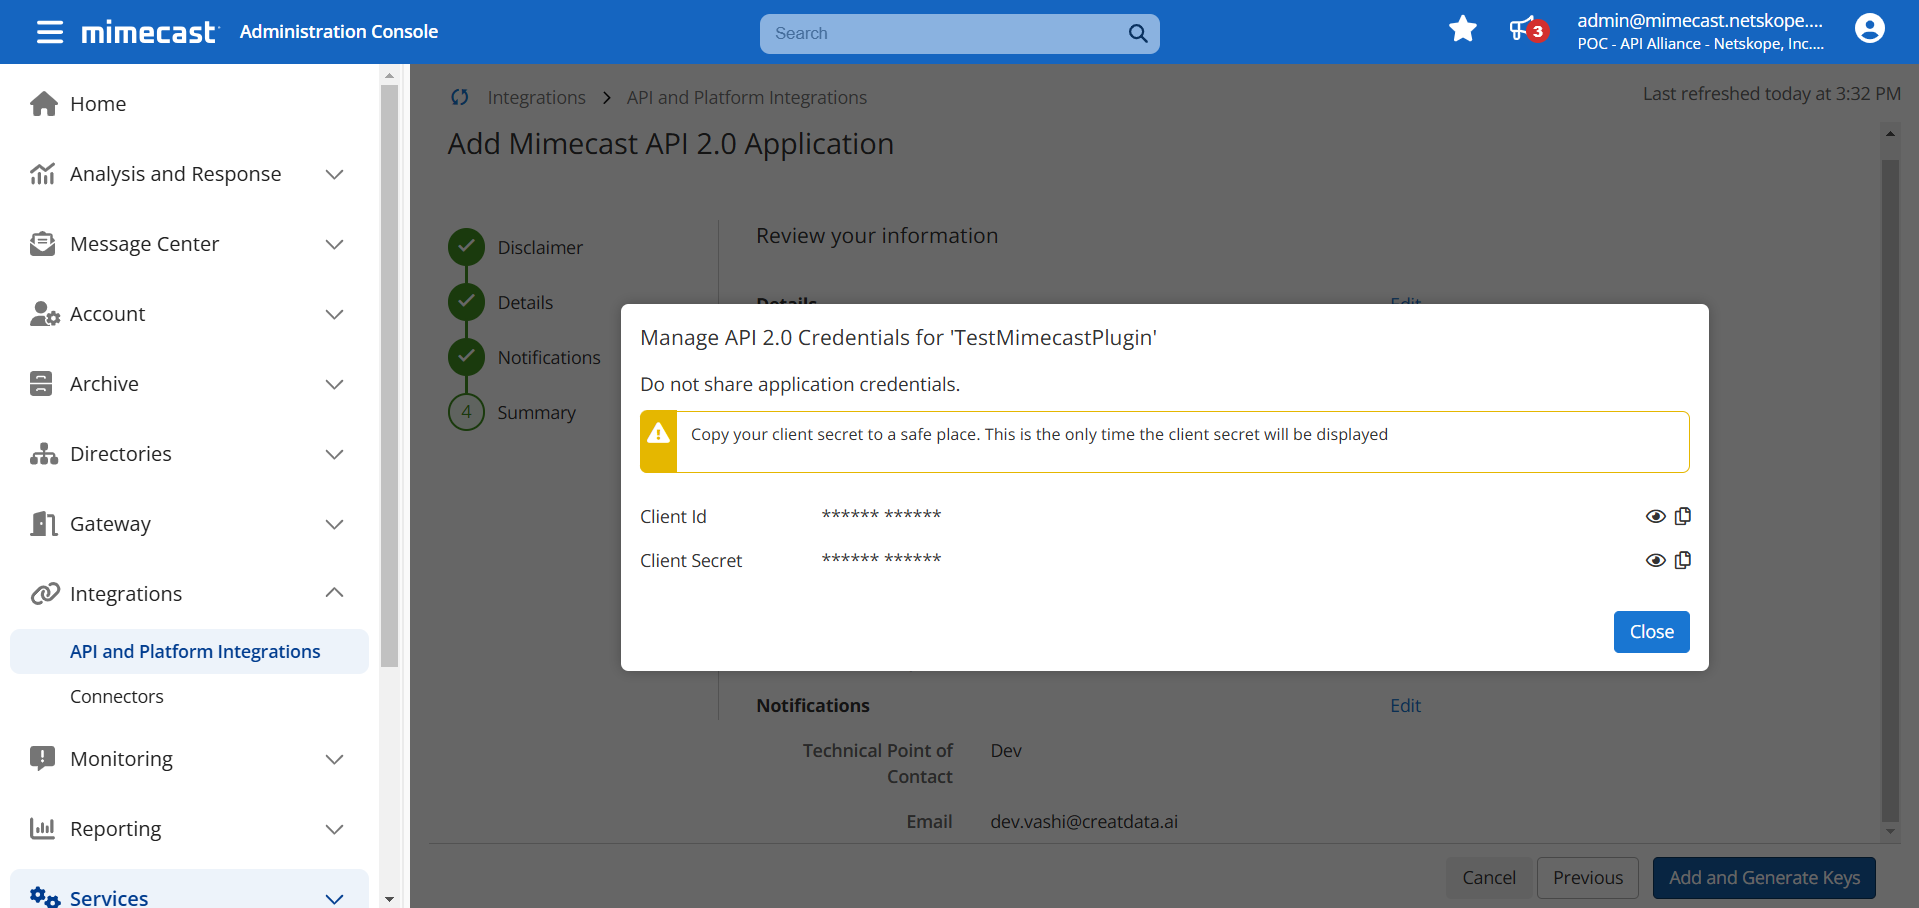
Task: Click the Directories hierarchy icon
Action: (x=44, y=454)
